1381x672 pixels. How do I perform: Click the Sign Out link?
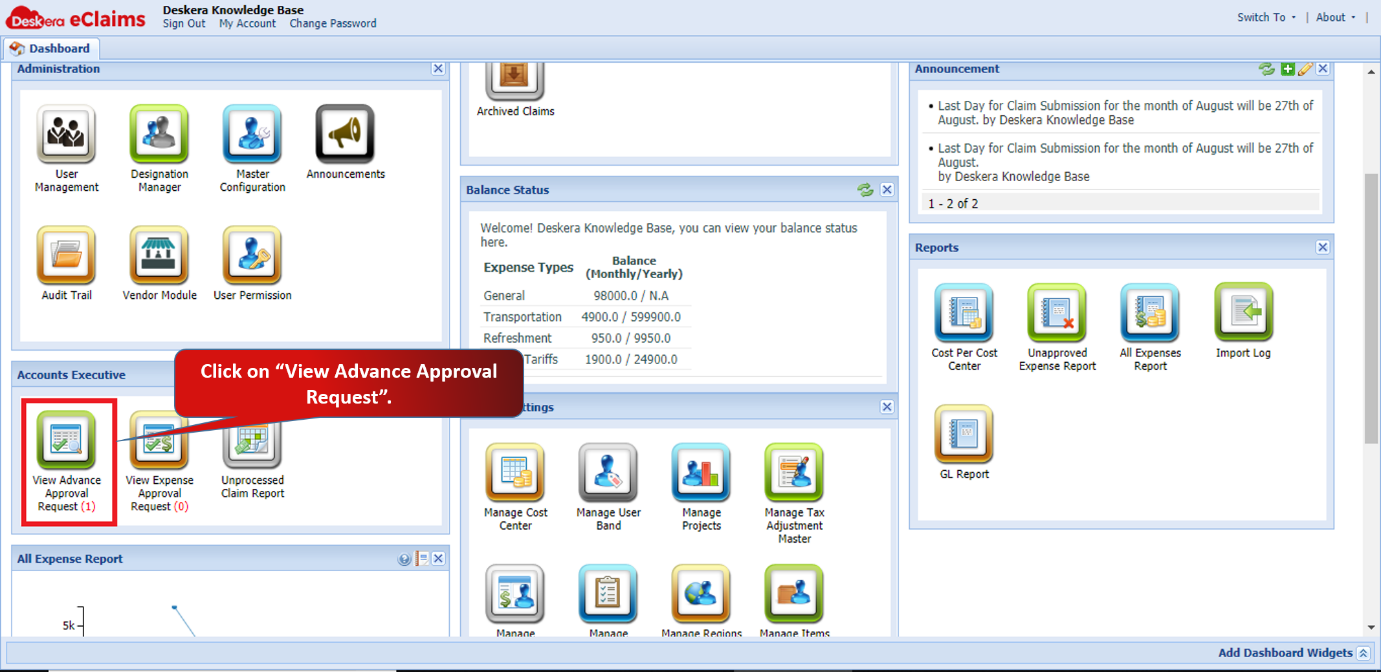click(x=184, y=24)
